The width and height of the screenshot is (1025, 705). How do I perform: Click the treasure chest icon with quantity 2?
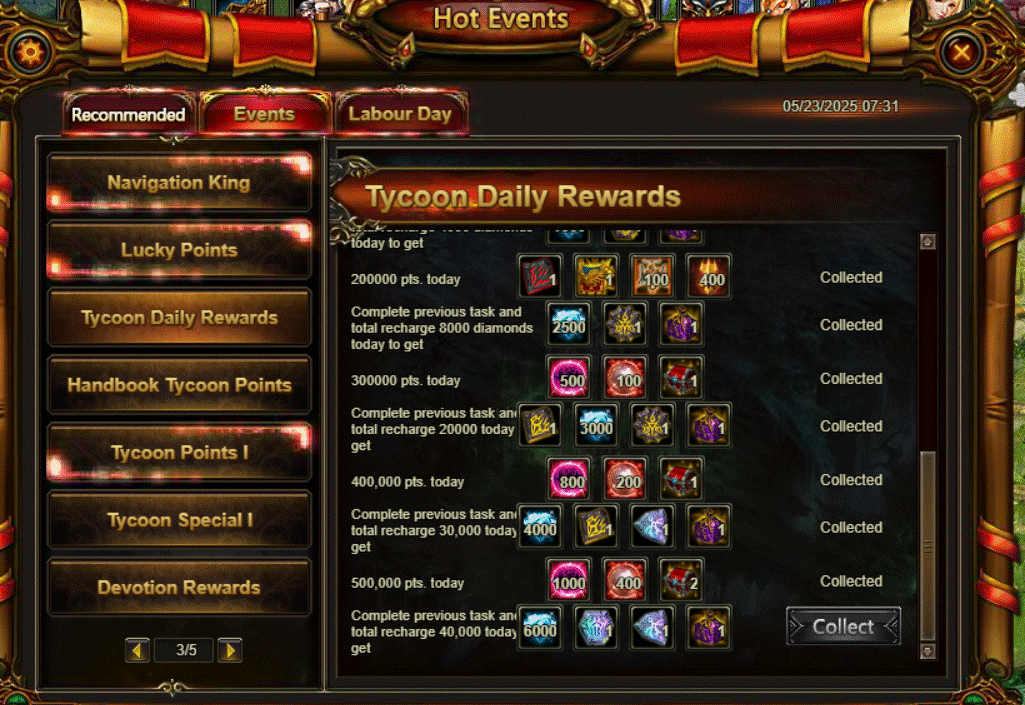[x=681, y=579]
